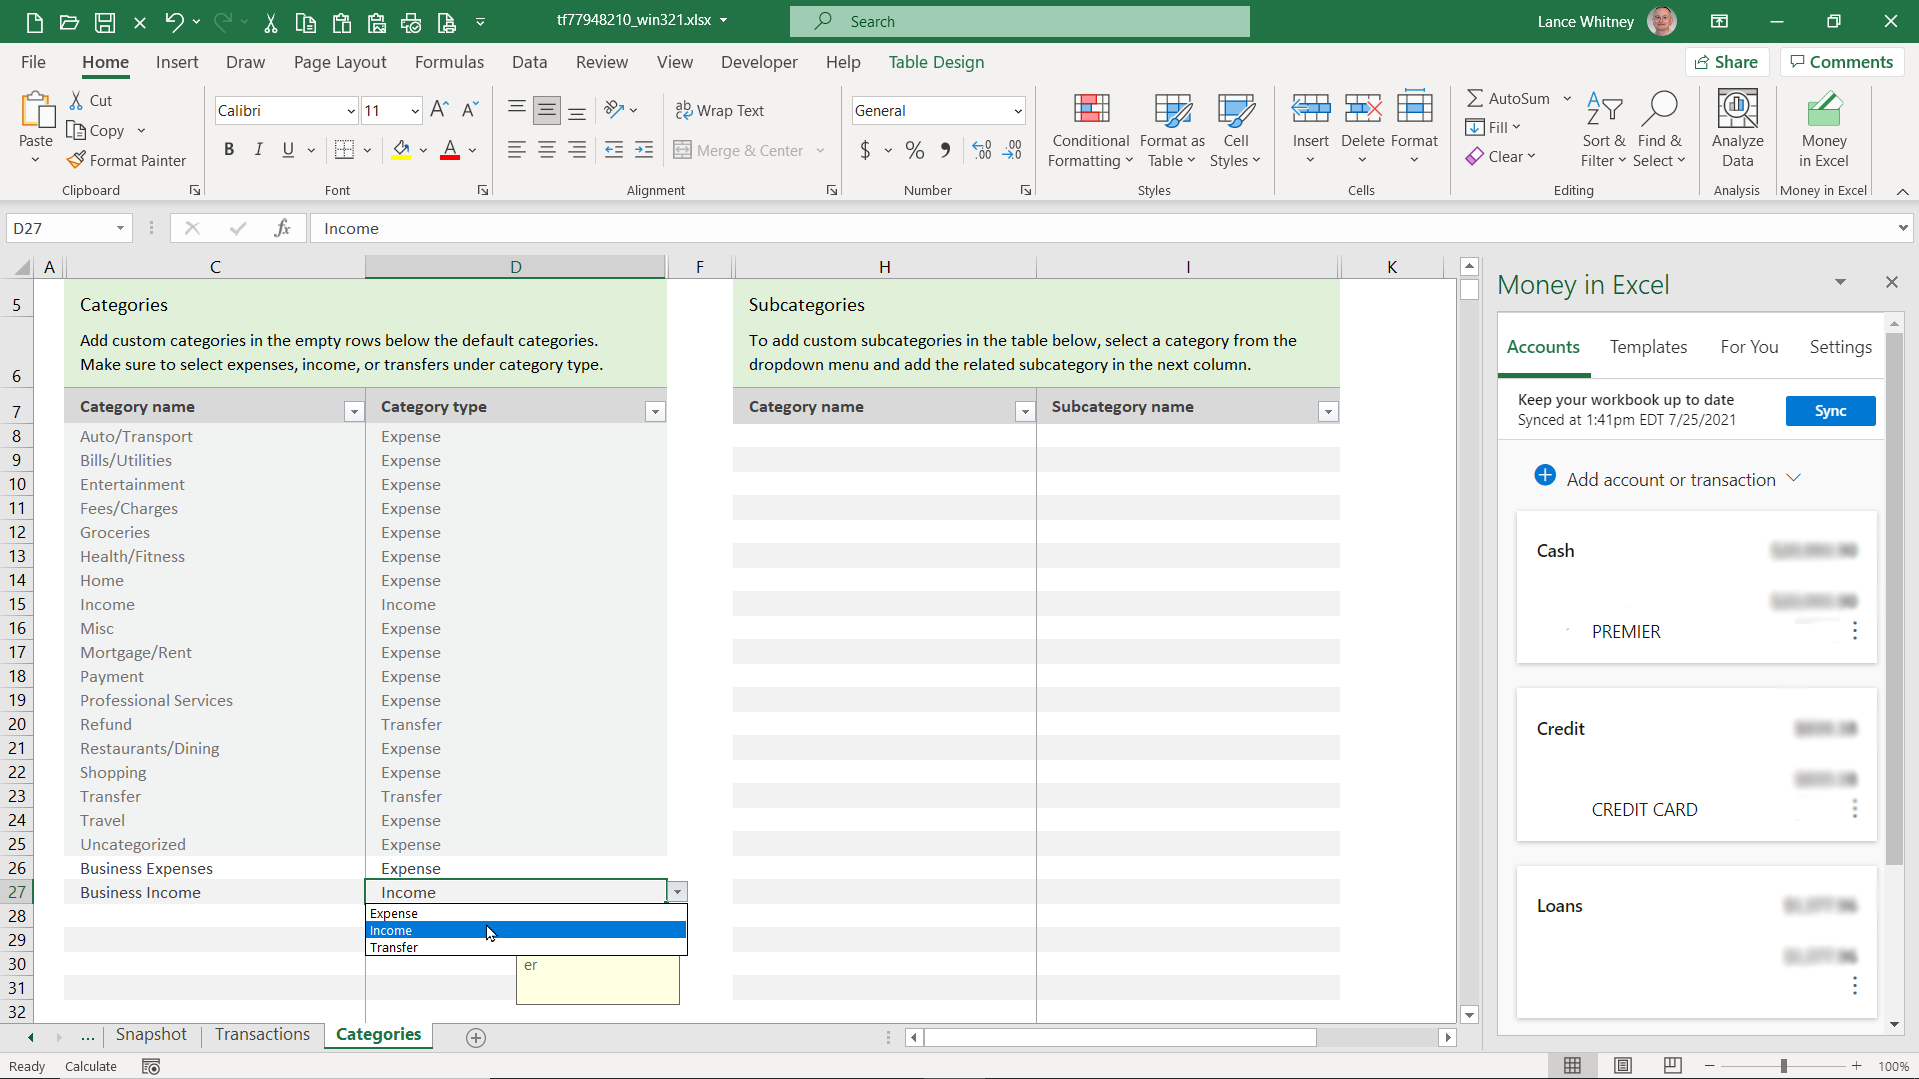Click the Align Left icon
This screenshot has width=1919, height=1079.
516,150
